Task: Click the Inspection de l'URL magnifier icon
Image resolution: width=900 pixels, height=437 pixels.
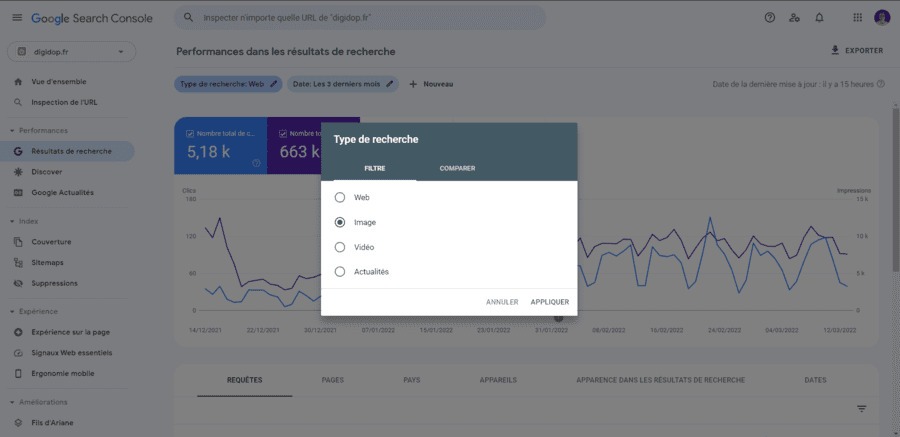Action: click(18, 103)
